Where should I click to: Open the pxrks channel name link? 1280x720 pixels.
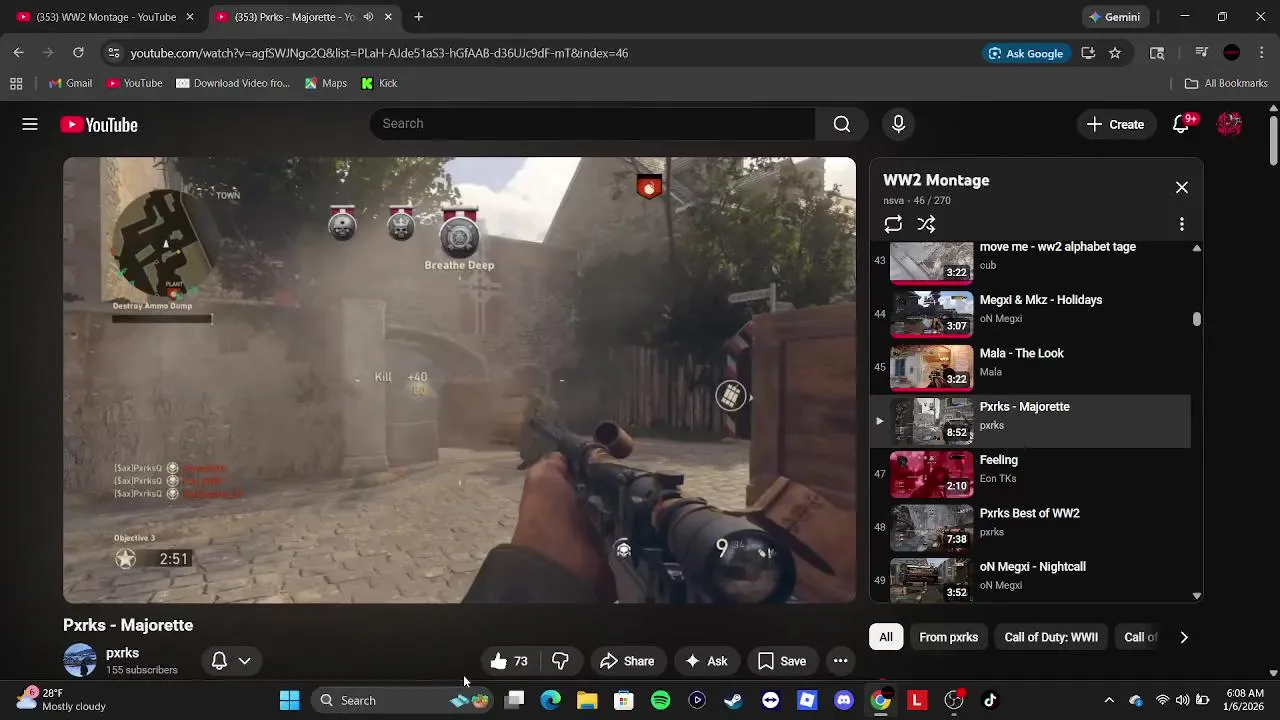(122, 653)
